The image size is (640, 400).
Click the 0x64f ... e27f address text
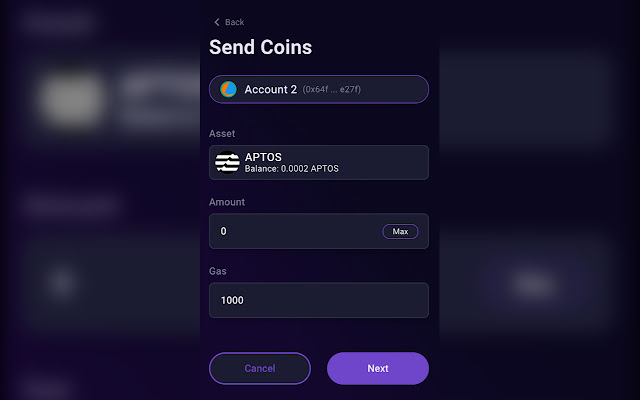click(331, 89)
